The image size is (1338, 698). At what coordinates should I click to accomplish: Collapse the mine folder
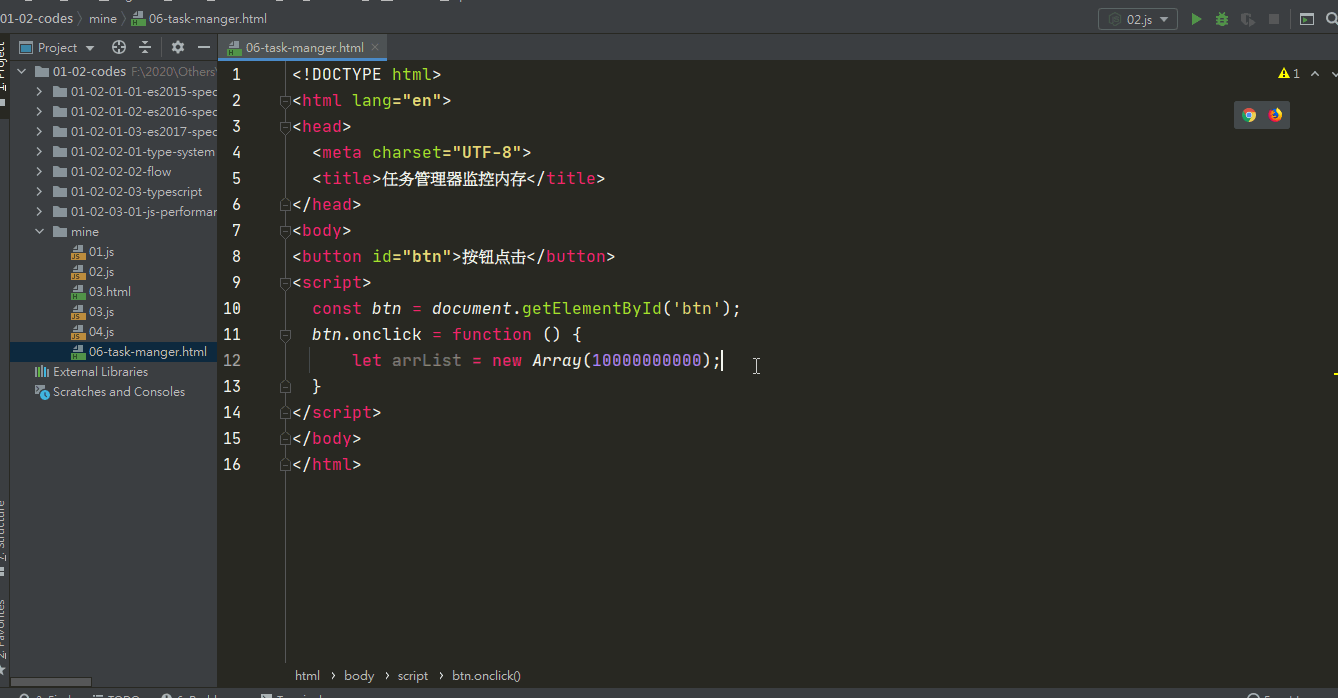tap(39, 231)
